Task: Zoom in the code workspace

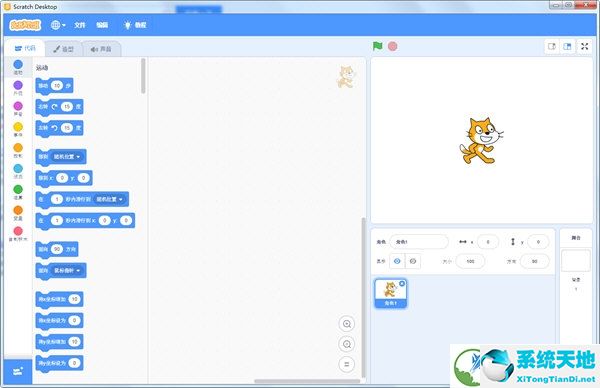Action: [x=347, y=324]
